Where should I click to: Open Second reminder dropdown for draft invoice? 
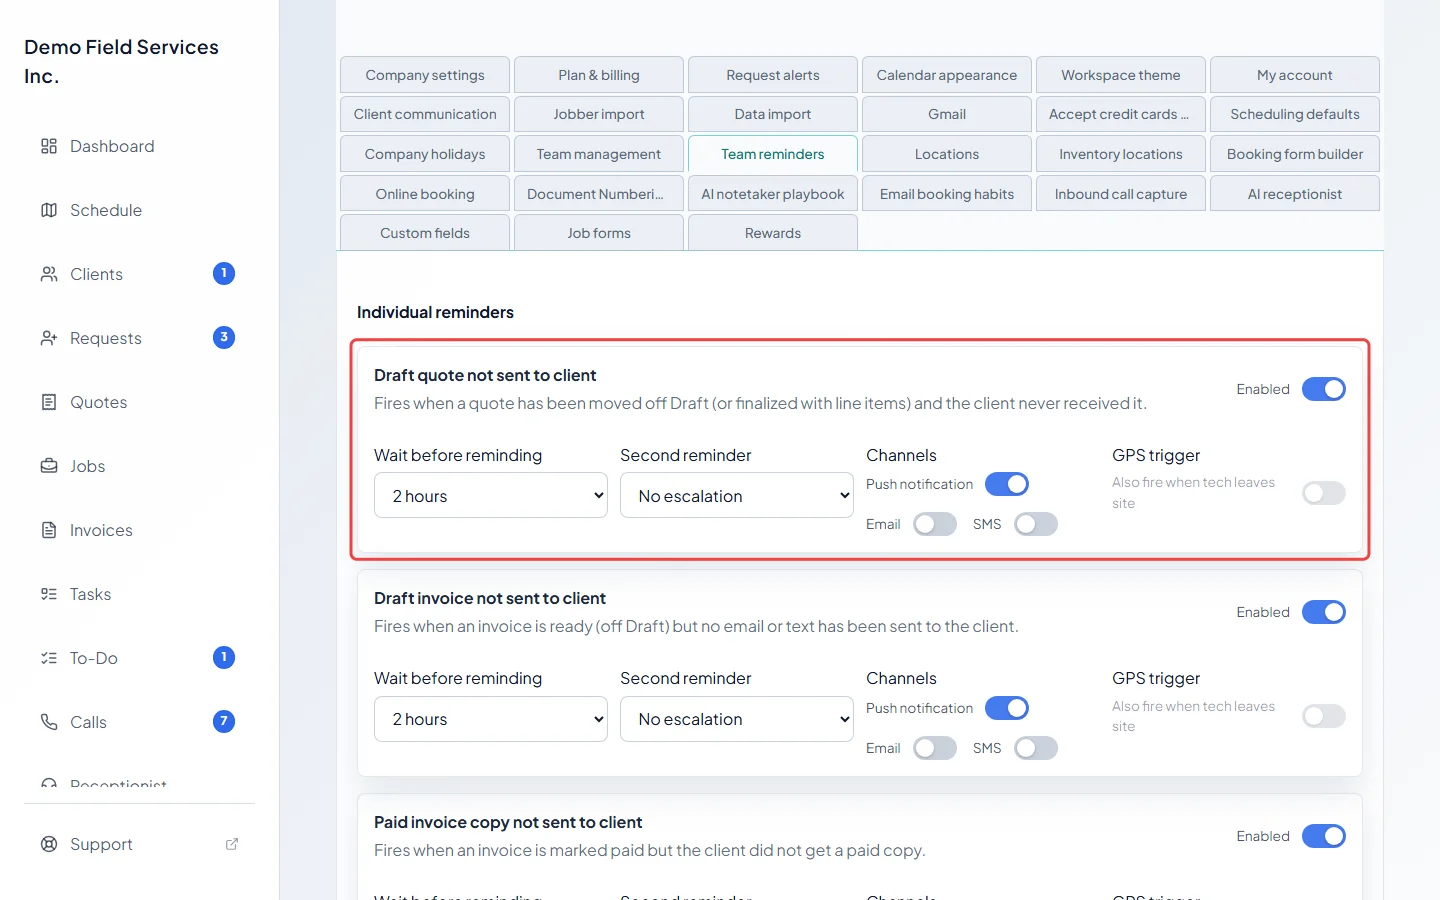point(737,719)
